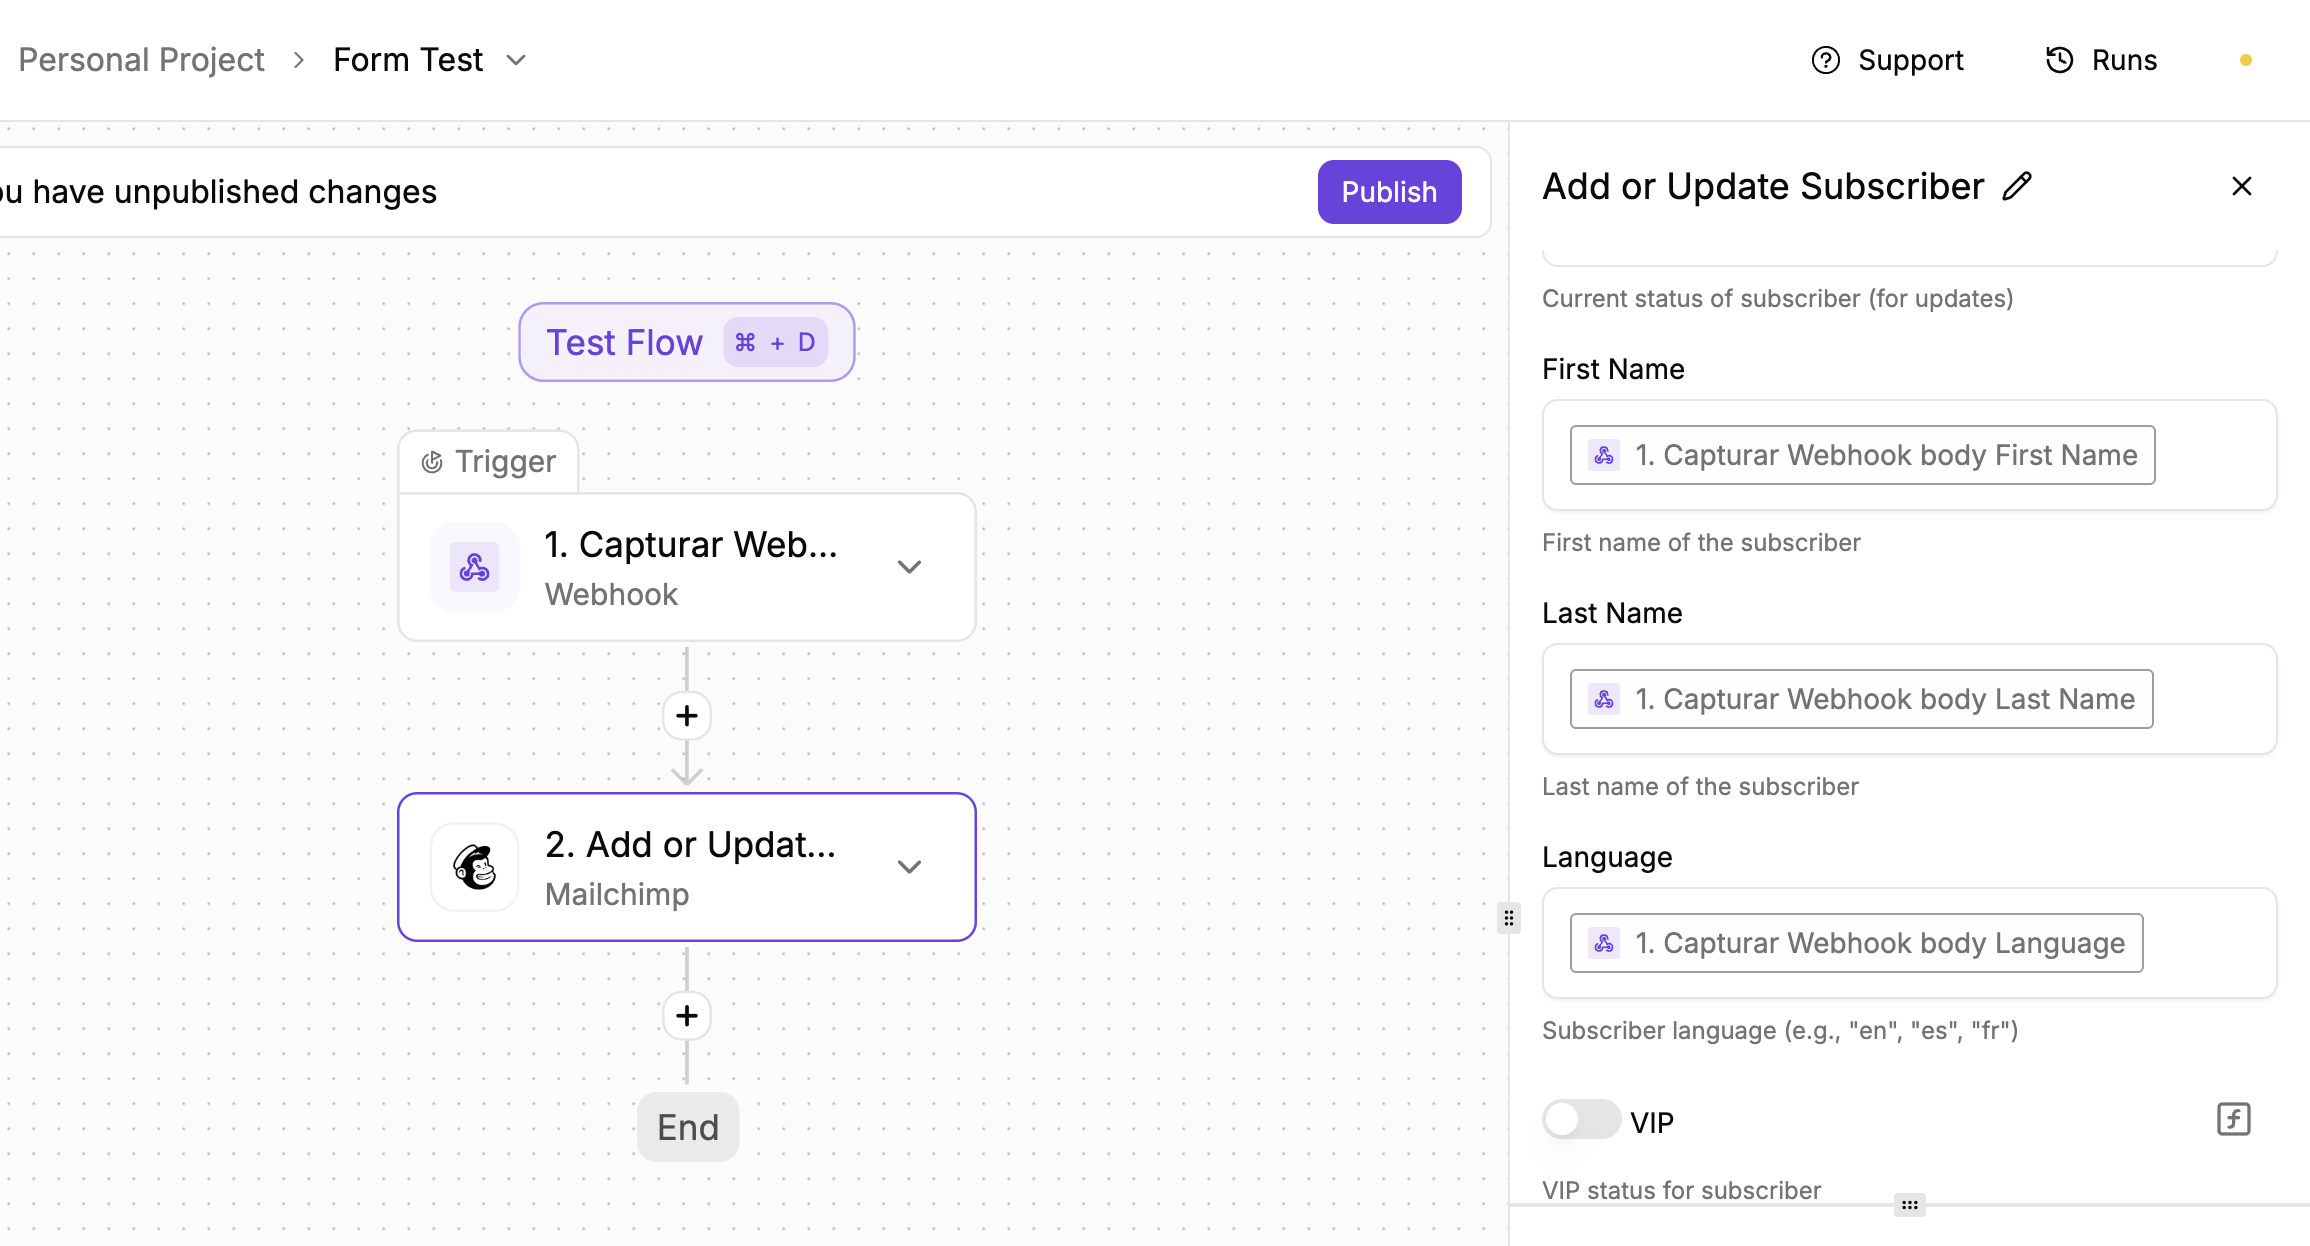Click the Language input field
2310x1246 pixels.
point(2205,943)
